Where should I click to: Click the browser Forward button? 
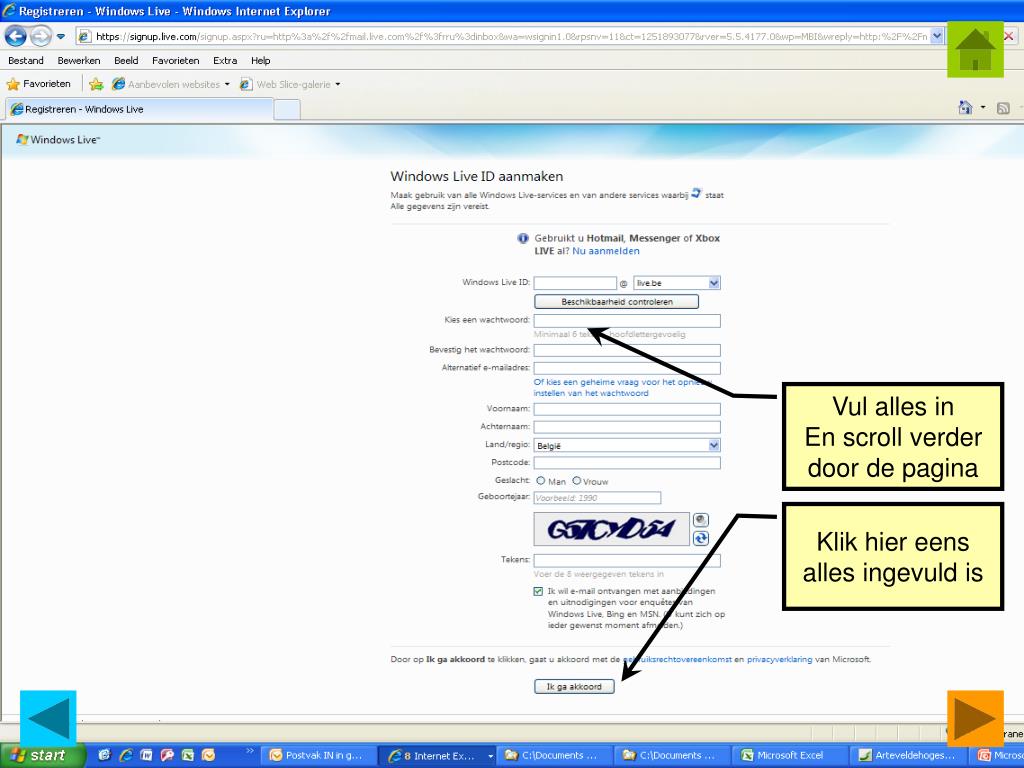pyautogui.click(x=40, y=36)
